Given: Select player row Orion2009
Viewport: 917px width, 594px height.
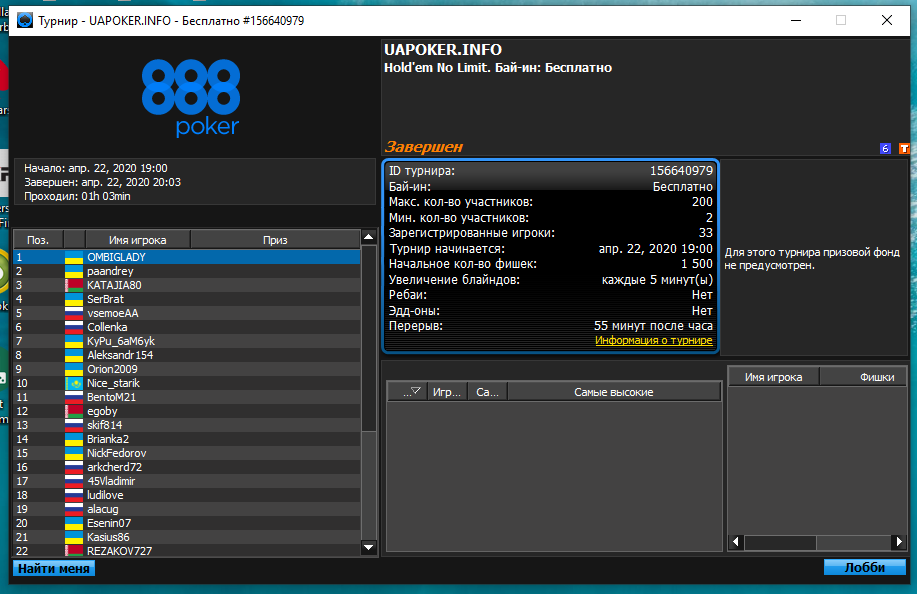Looking at the screenshot, I should 187,369.
